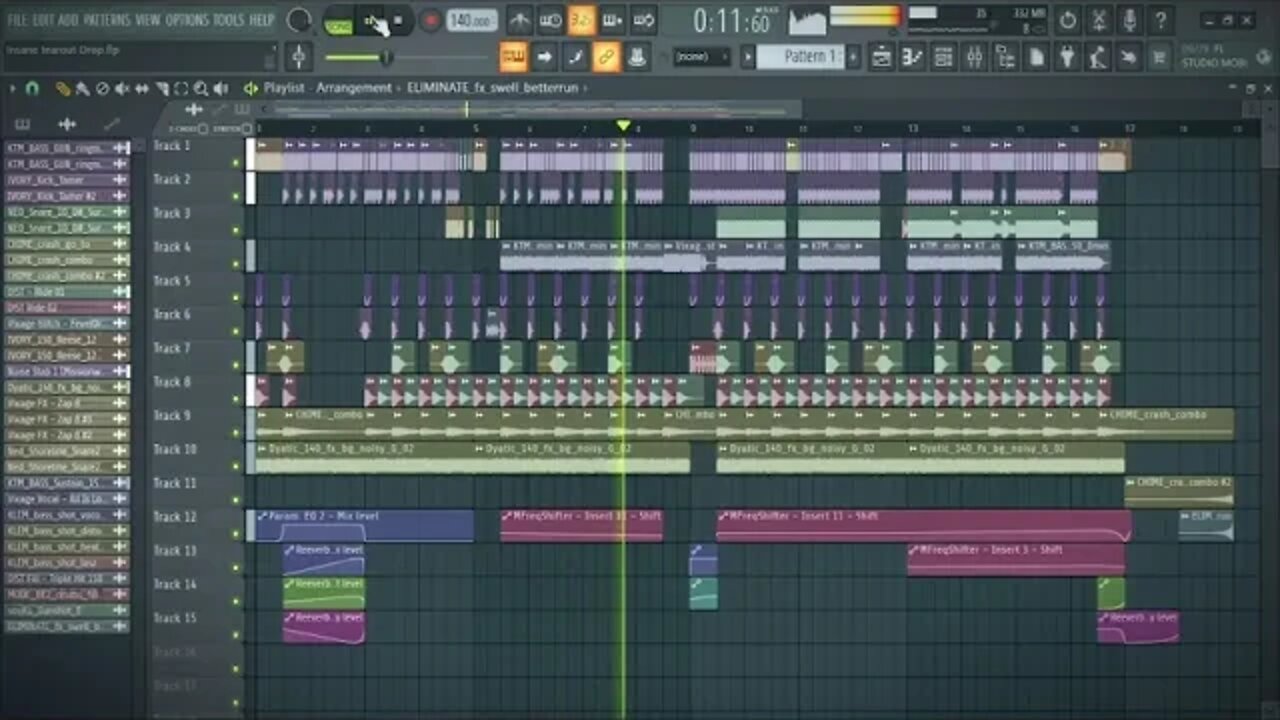Open the EDIT menu
Viewport: 1280px width, 720px height.
click(x=42, y=20)
